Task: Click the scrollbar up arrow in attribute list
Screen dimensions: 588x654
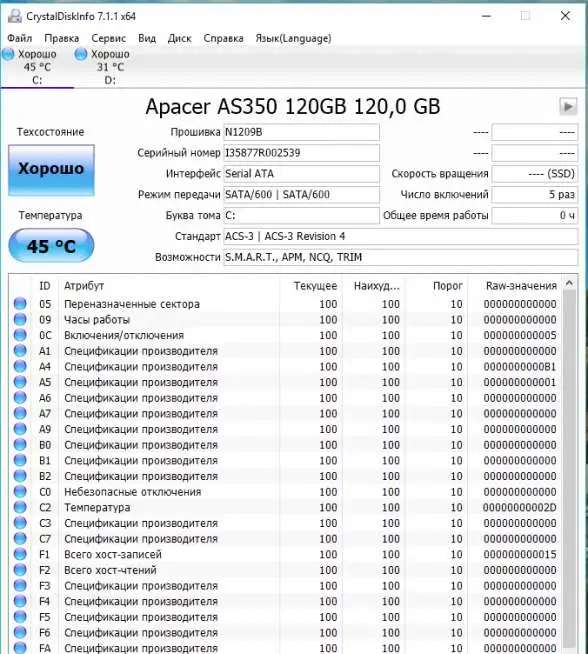Action: coord(569,284)
